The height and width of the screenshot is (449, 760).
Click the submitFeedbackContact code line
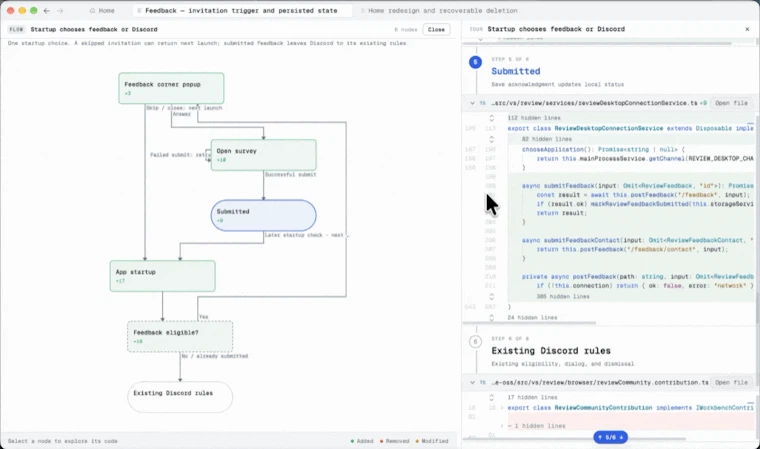click(x=637, y=241)
